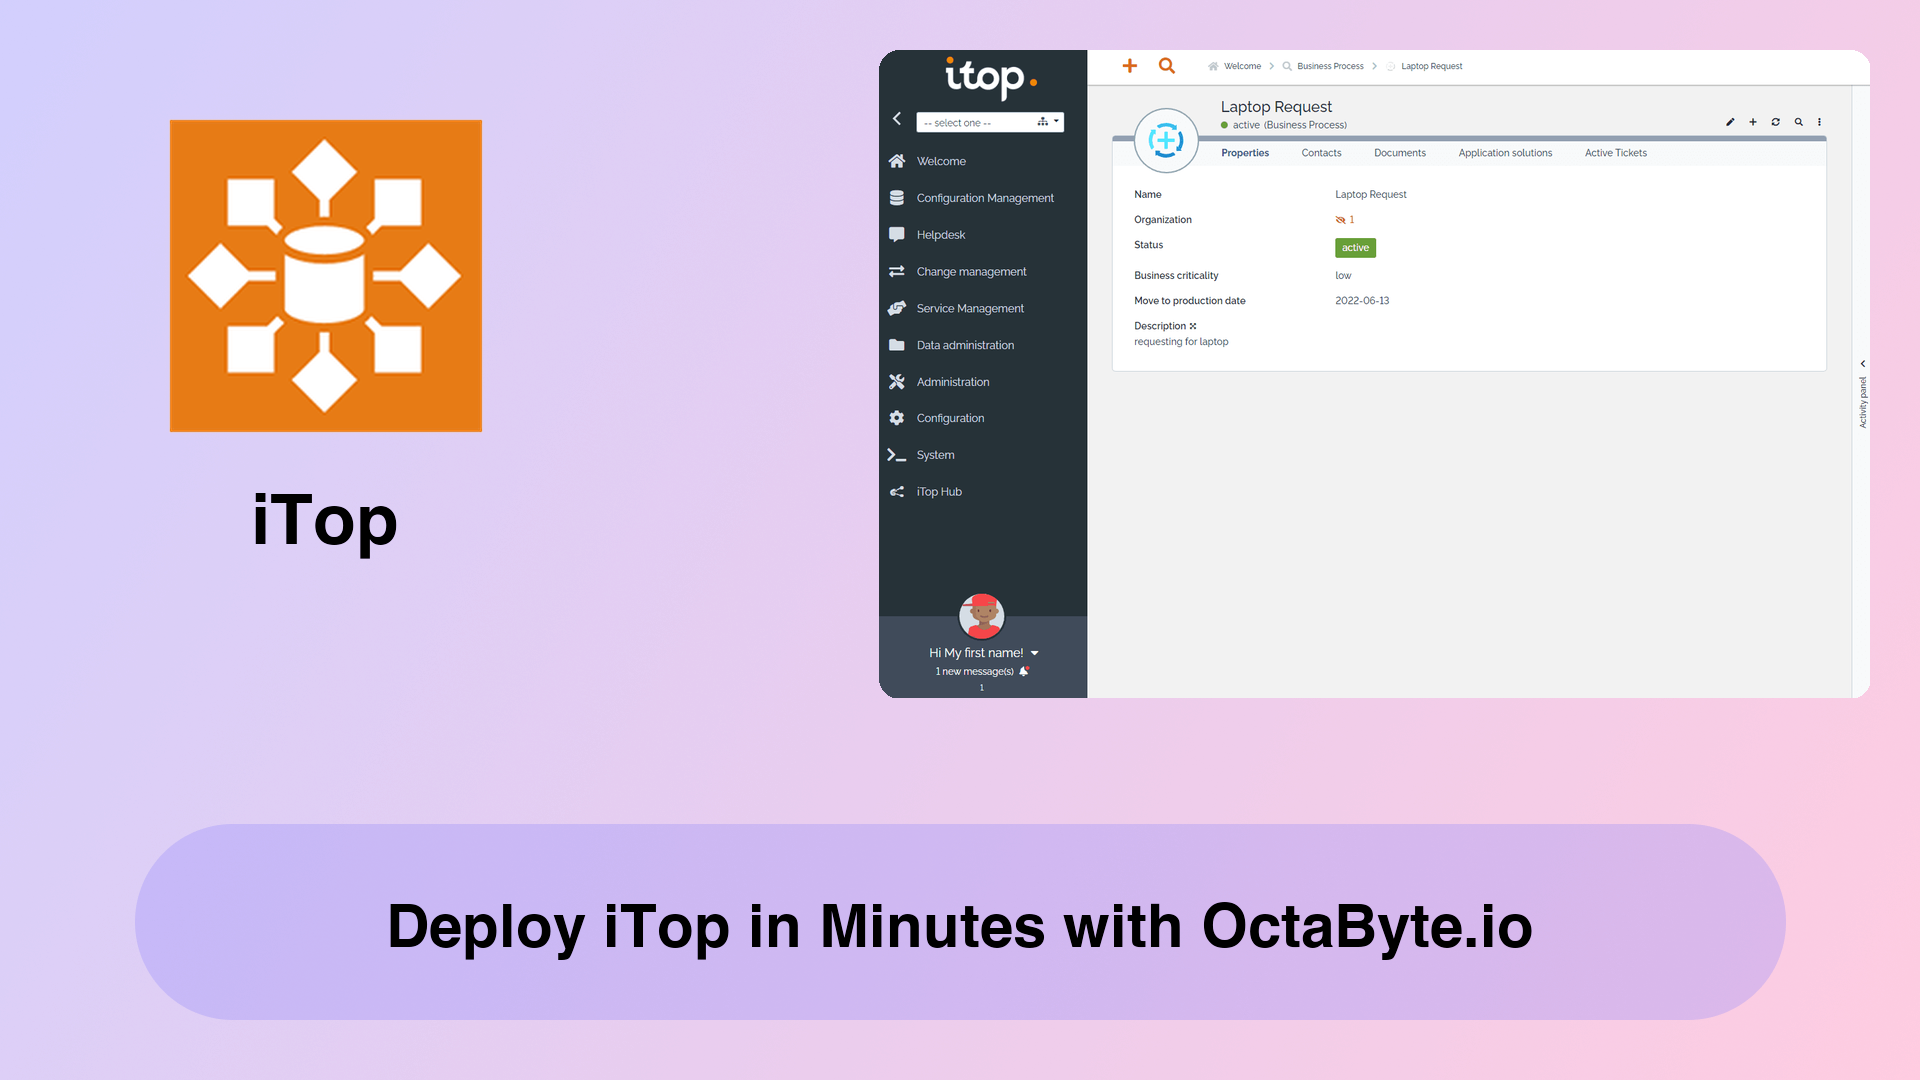
Task: Click the user profile avatar icon
Action: [981, 615]
